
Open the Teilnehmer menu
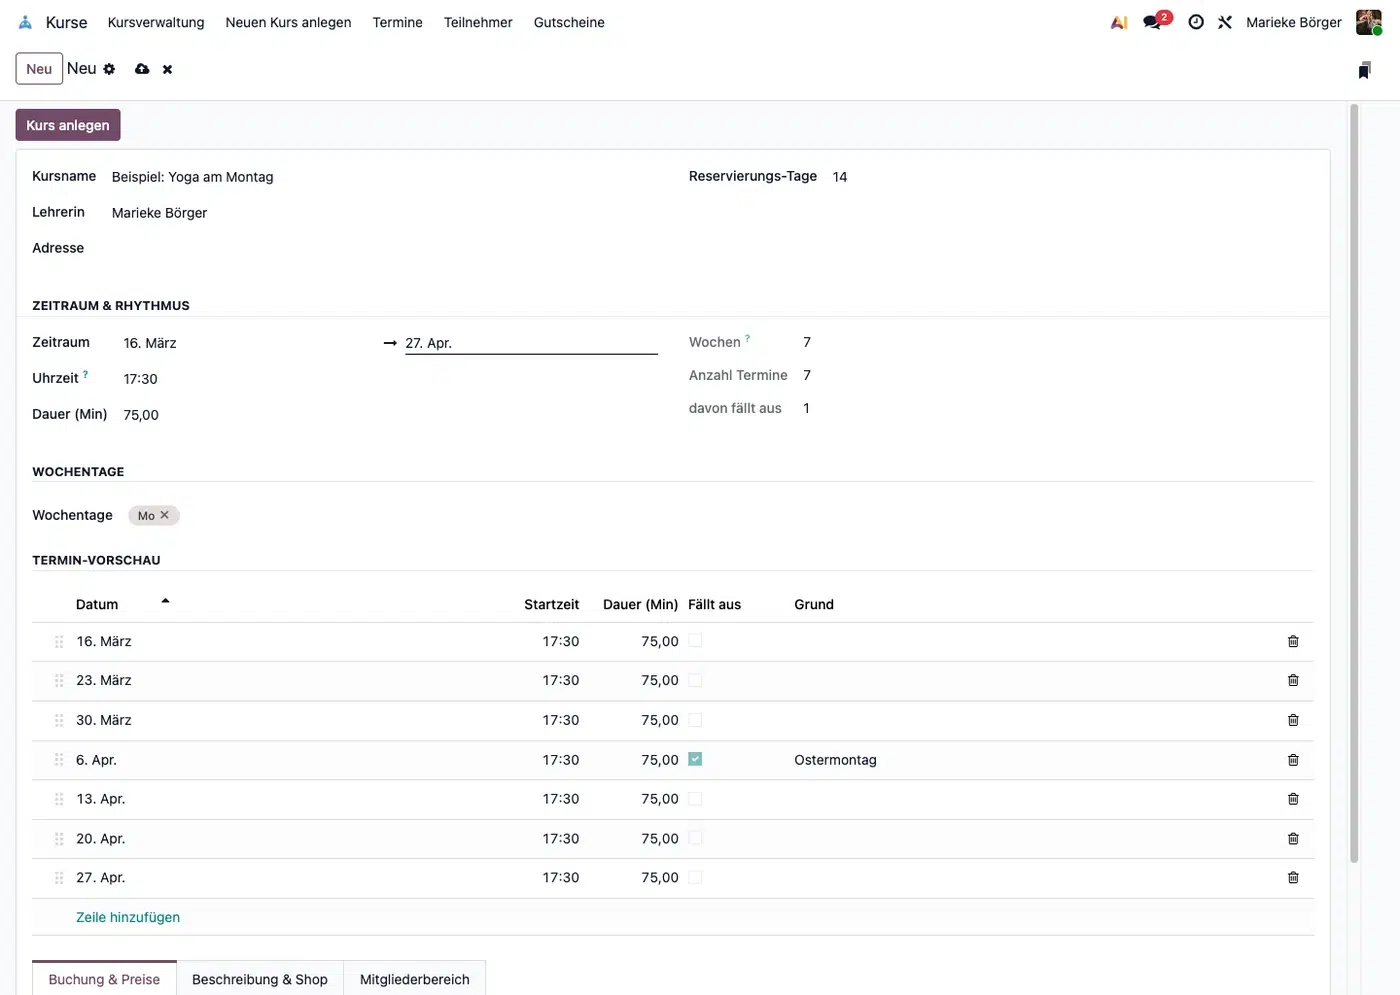point(478,22)
